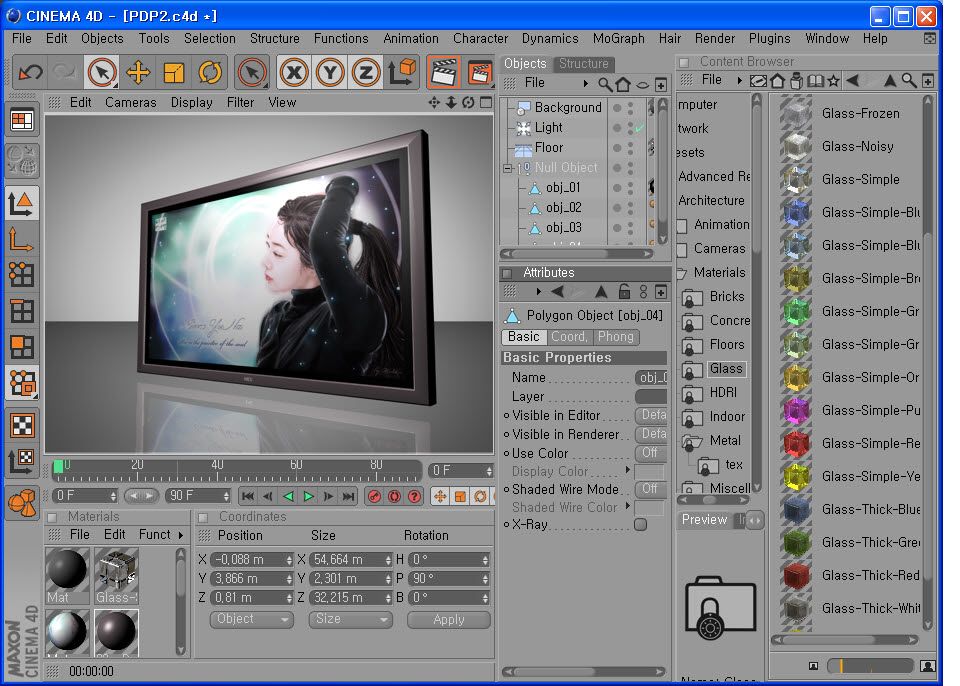The image size is (960, 686).
Task: Open Shaded Wire Mode dropdown
Action: click(651, 489)
